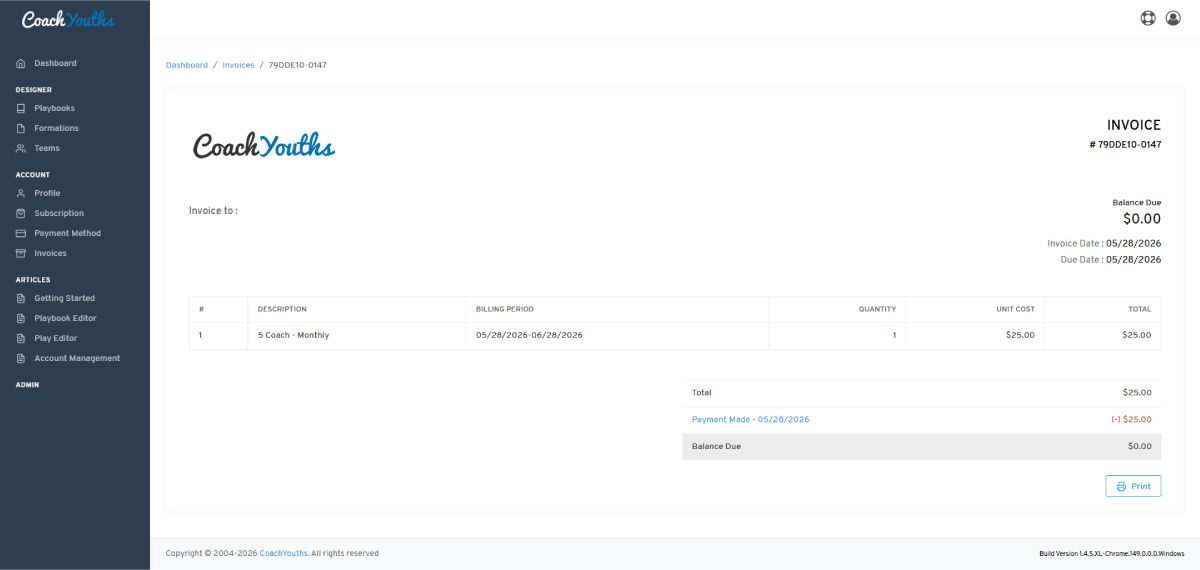Click the Playbook Editor article icon
The width and height of the screenshot is (1200, 570).
21,318
